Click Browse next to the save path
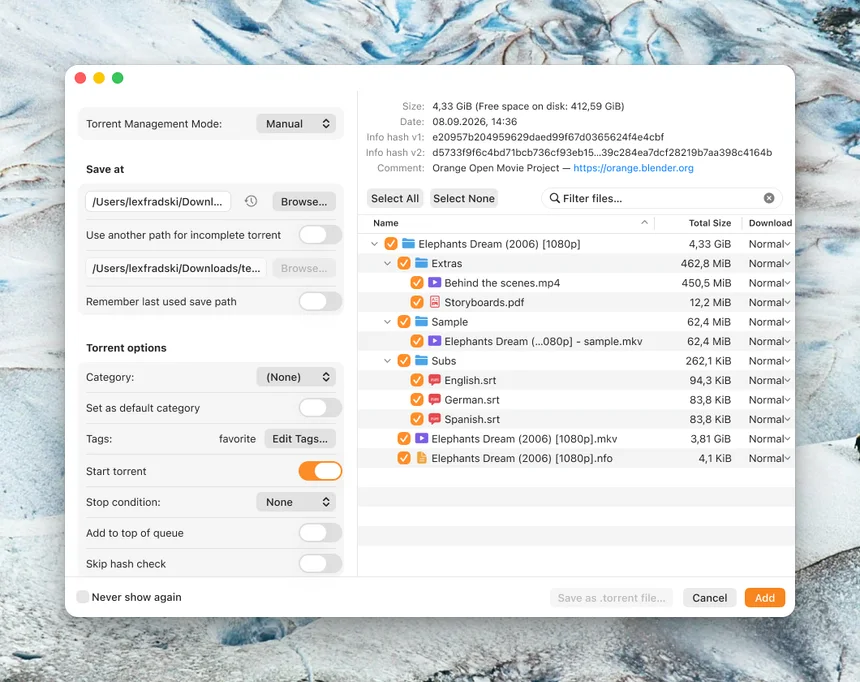 tap(304, 201)
